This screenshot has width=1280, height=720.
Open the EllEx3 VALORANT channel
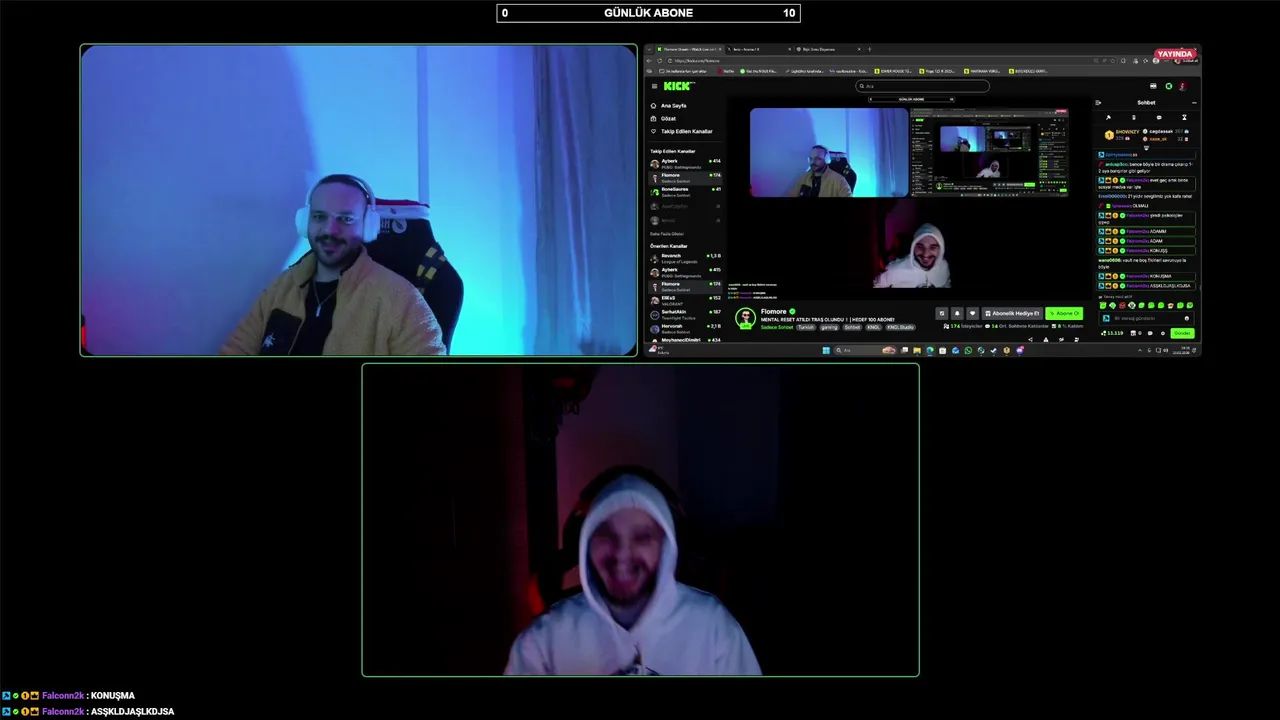point(685,299)
